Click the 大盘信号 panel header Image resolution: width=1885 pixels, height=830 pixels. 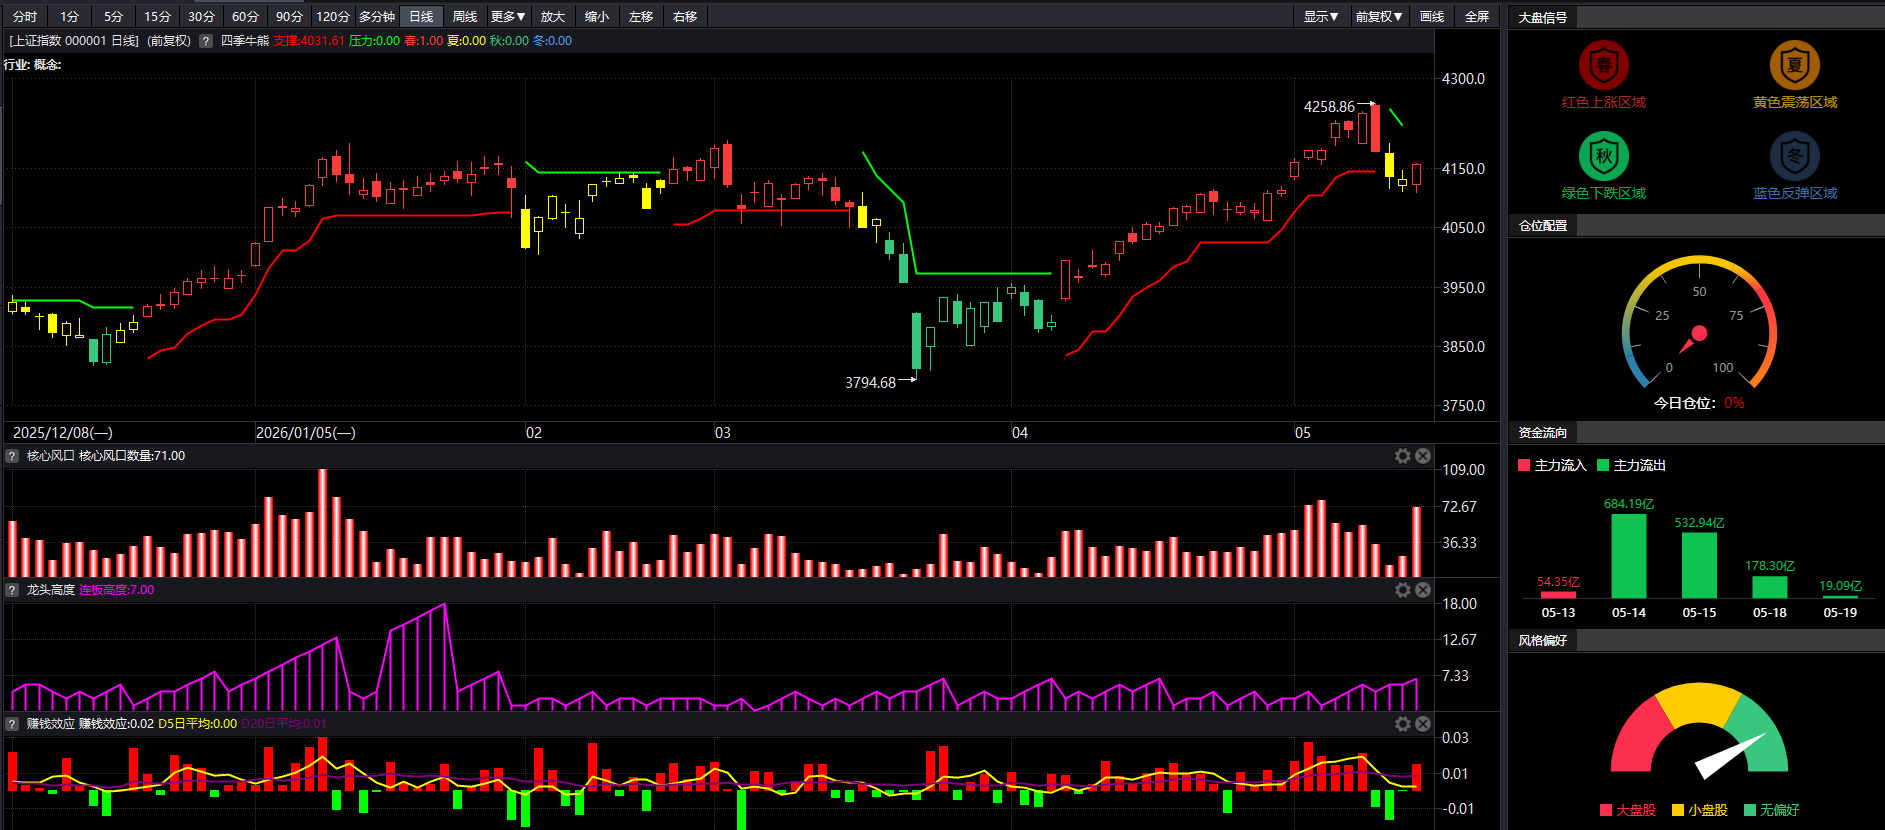coord(1543,17)
